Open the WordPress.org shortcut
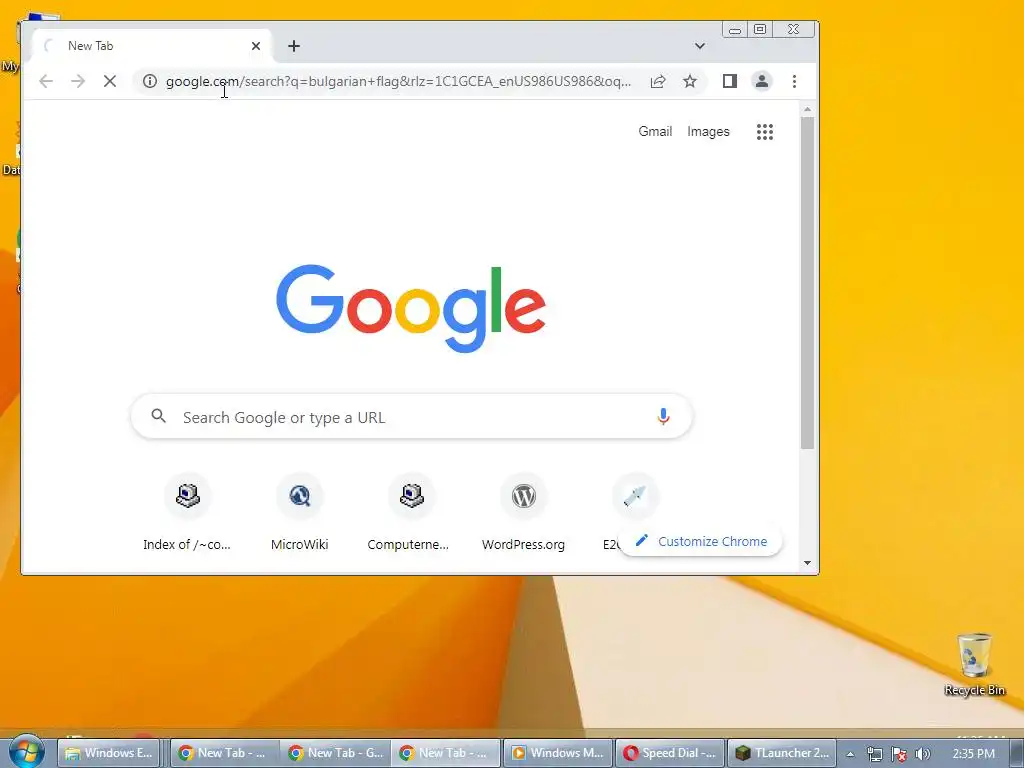 pos(523,513)
